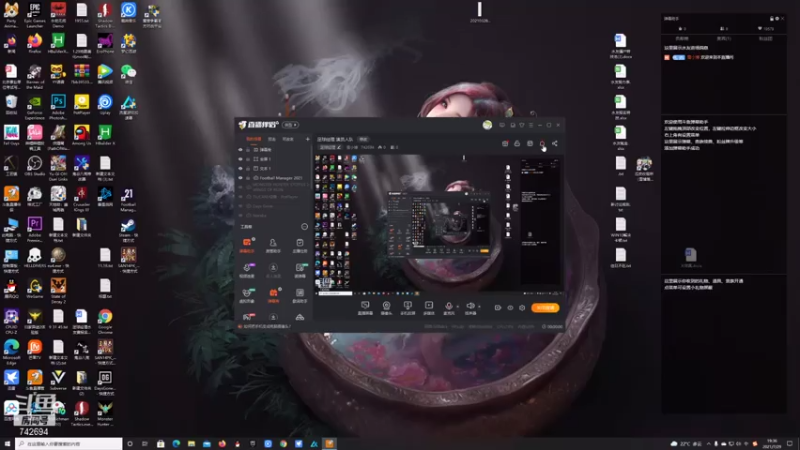Screen dimensions: 800x450
Task: Open the help link at the app's bottom-left
Action: (x=265, y=326)
